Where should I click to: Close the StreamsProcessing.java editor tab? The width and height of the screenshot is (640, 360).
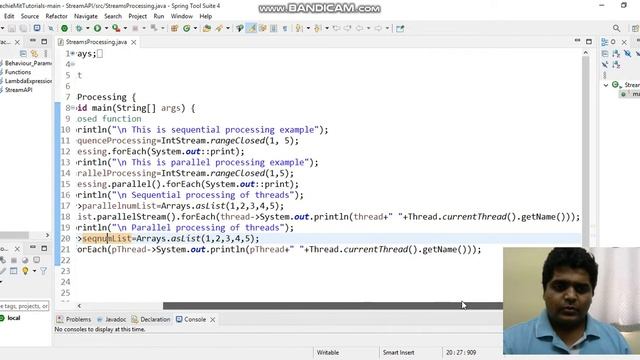coord(133,42)
